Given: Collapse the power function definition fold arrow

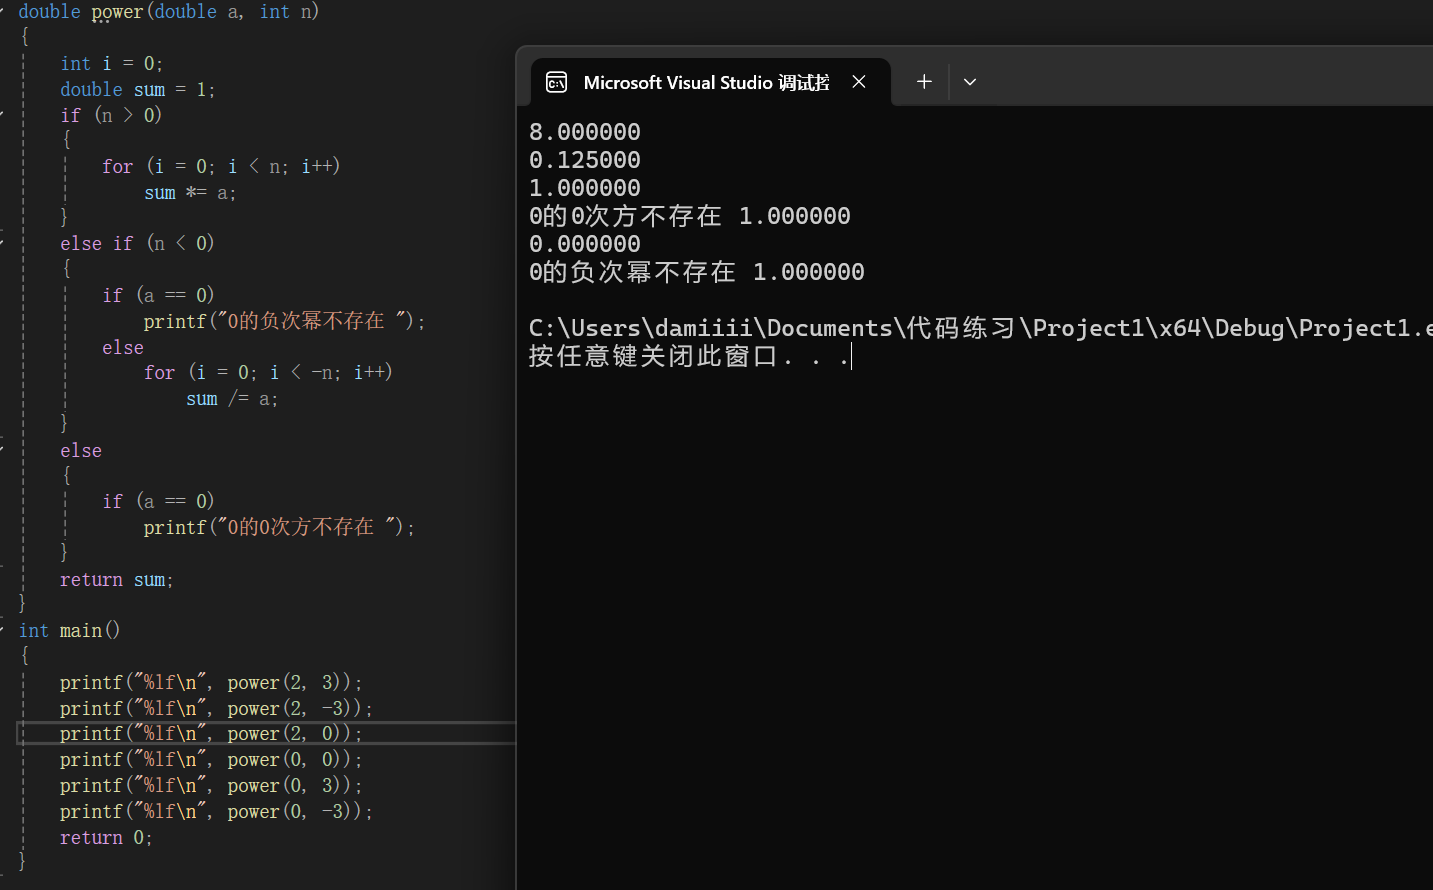Looking at the screenshot, I should (3, 12).
